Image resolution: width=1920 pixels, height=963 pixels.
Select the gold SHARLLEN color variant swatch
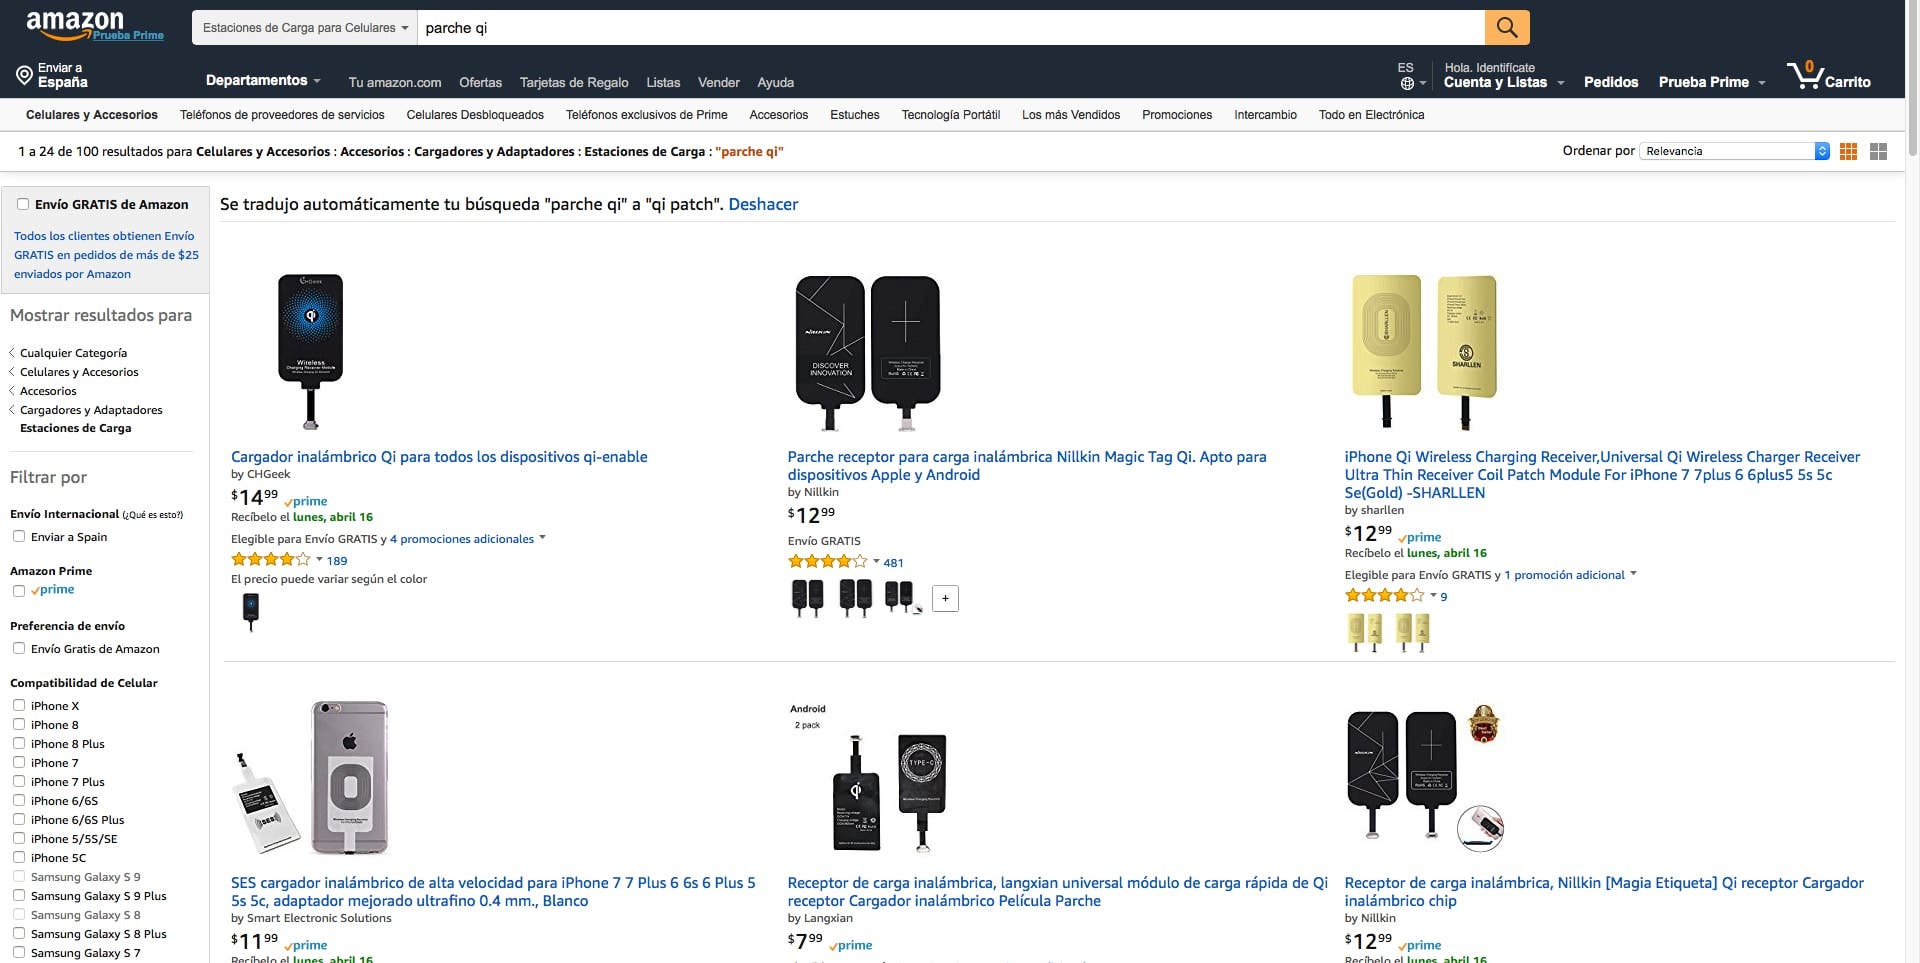(x=1364, y=631)
